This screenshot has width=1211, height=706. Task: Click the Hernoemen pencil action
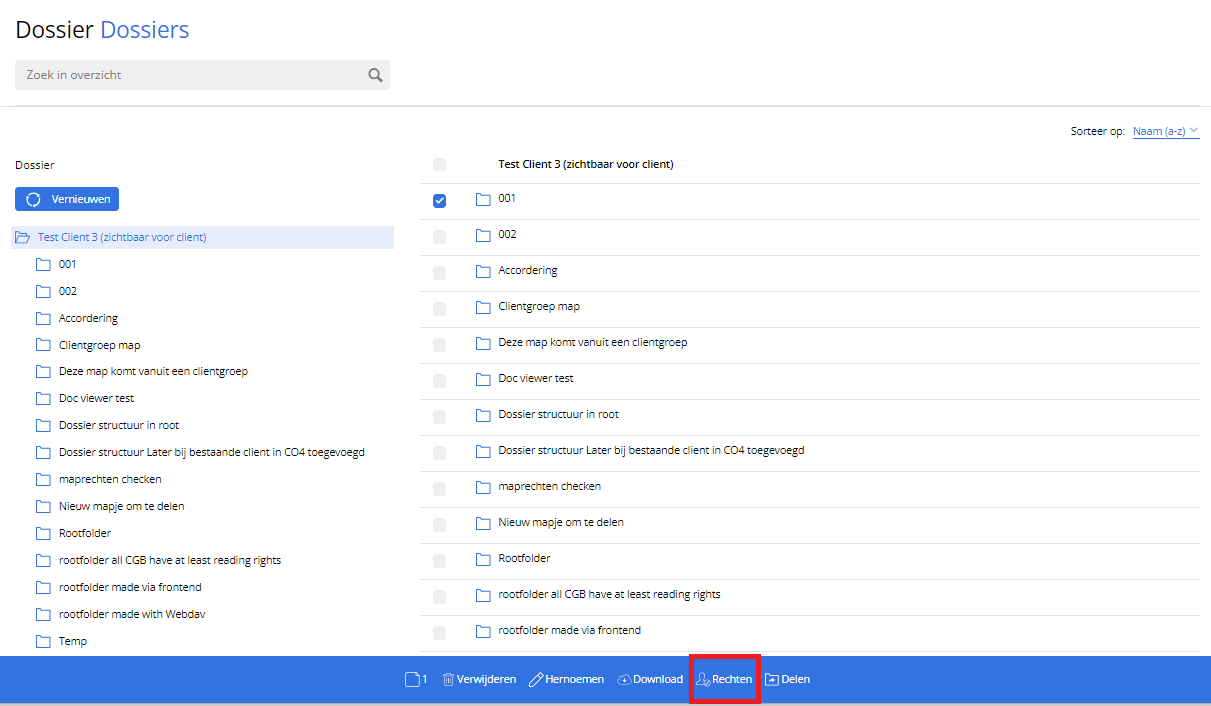click(566, 680)
